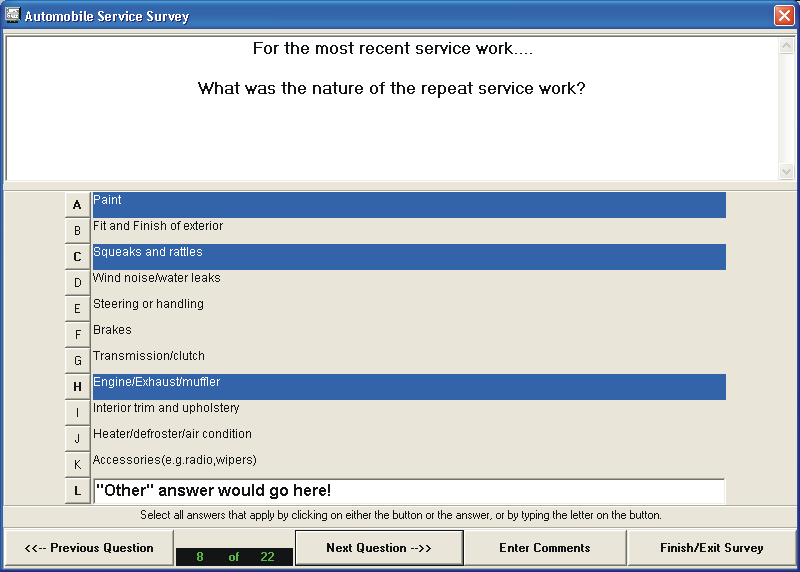The height and width of the screenshot is (572, 800).
Task: Click the question text "What was the nature of the repeat service work?"
Action: [392, 88]
